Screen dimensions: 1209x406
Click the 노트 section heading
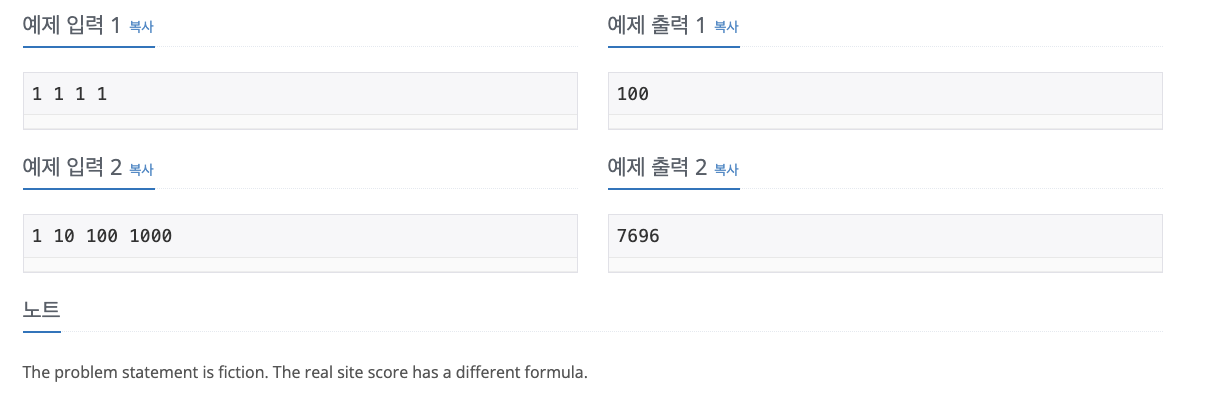click(42, 310)
